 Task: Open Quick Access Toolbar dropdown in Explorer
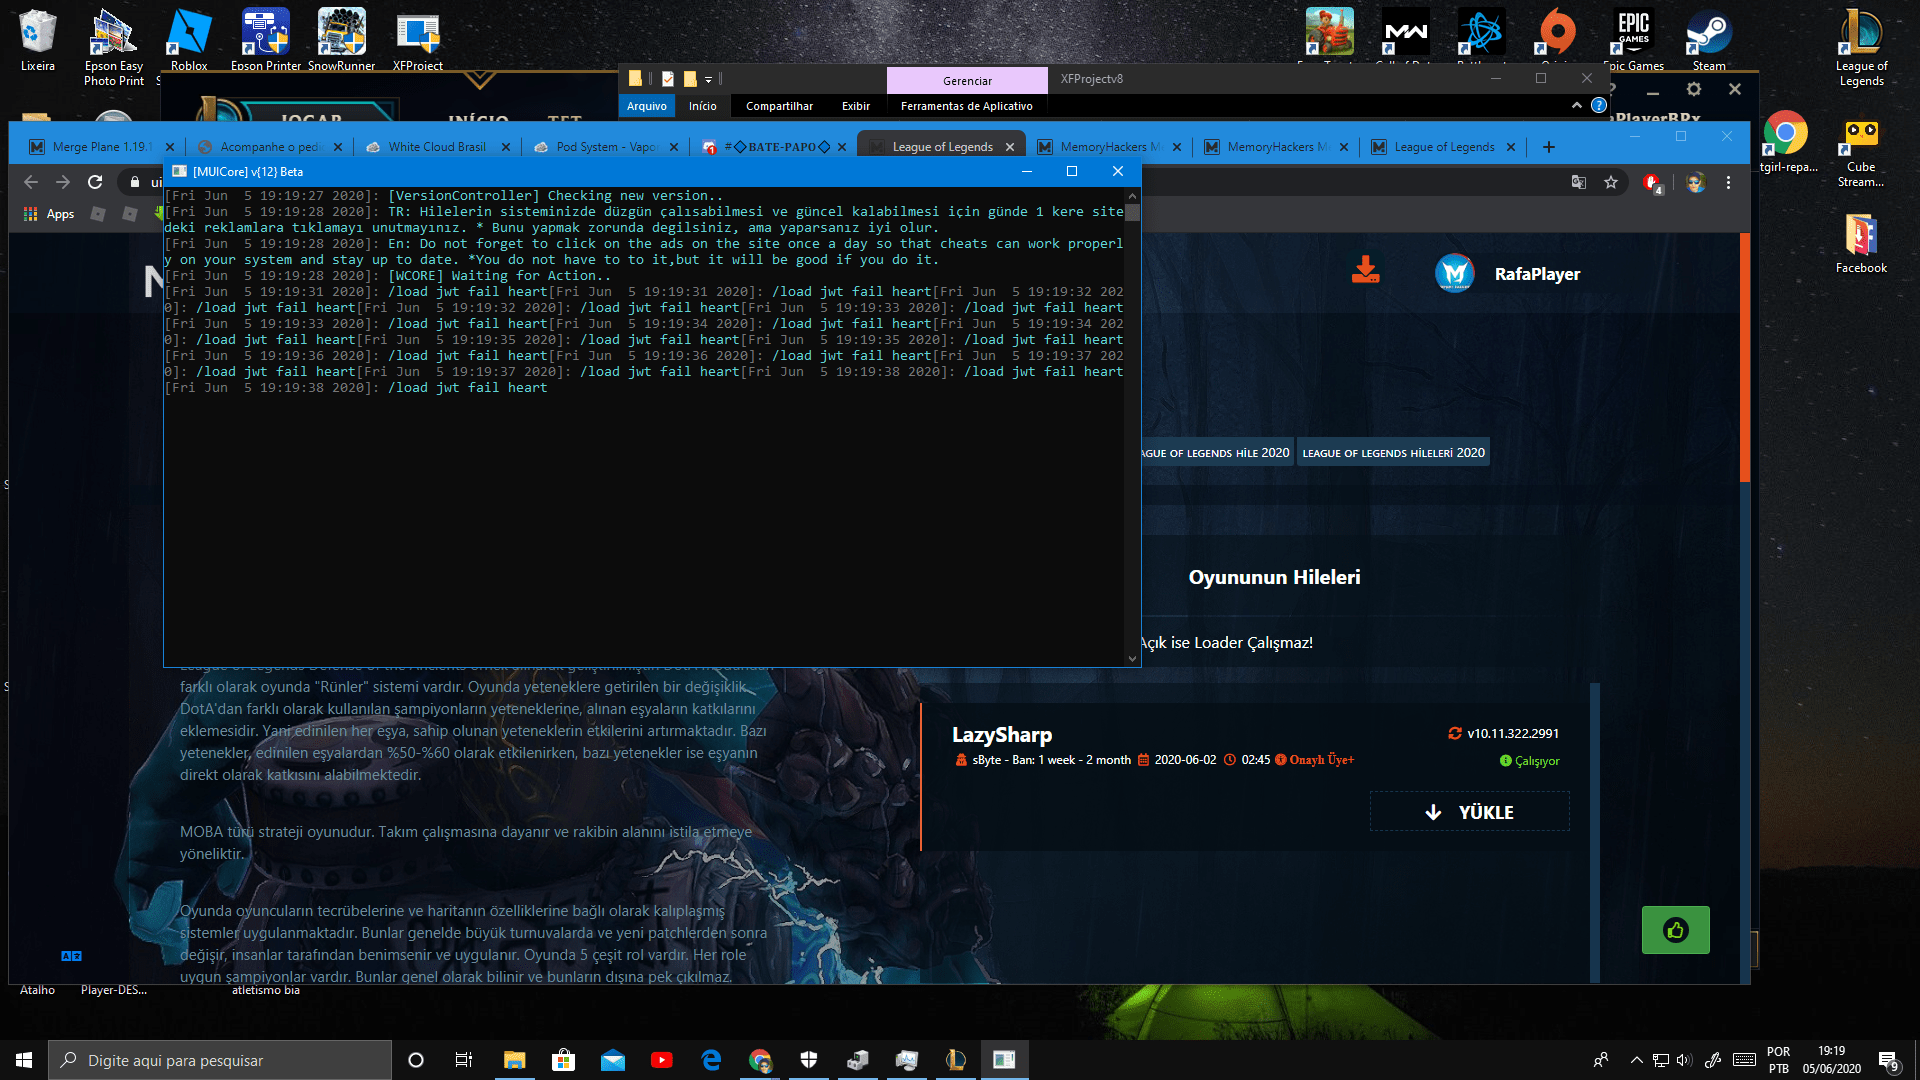click(709, 79)
